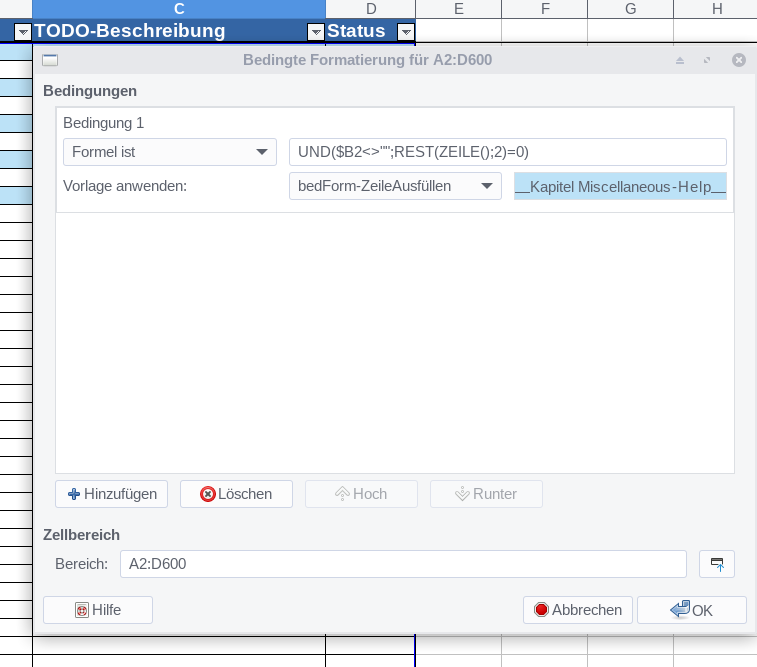Delete the condition using Löschen

pyautogui.click(x=236, y=494)
